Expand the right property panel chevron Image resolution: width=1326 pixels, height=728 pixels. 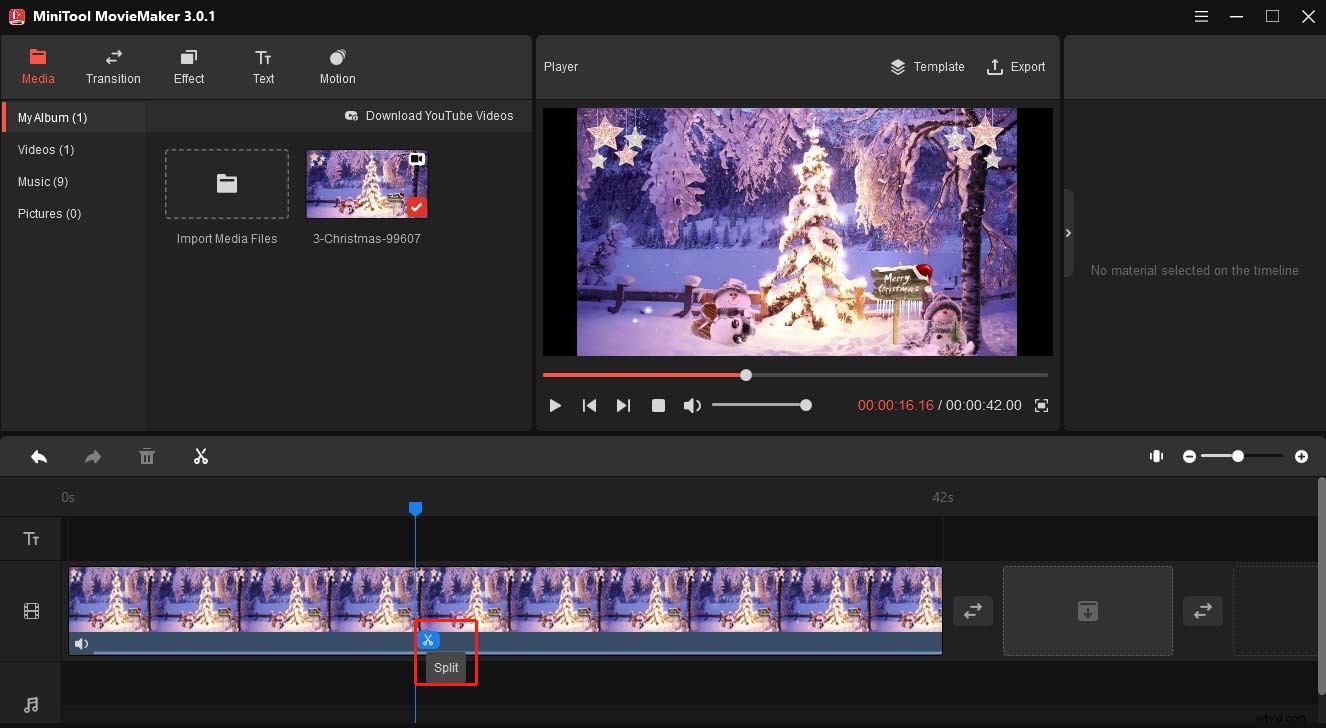pyautogui.click(x=1068, y=233)
